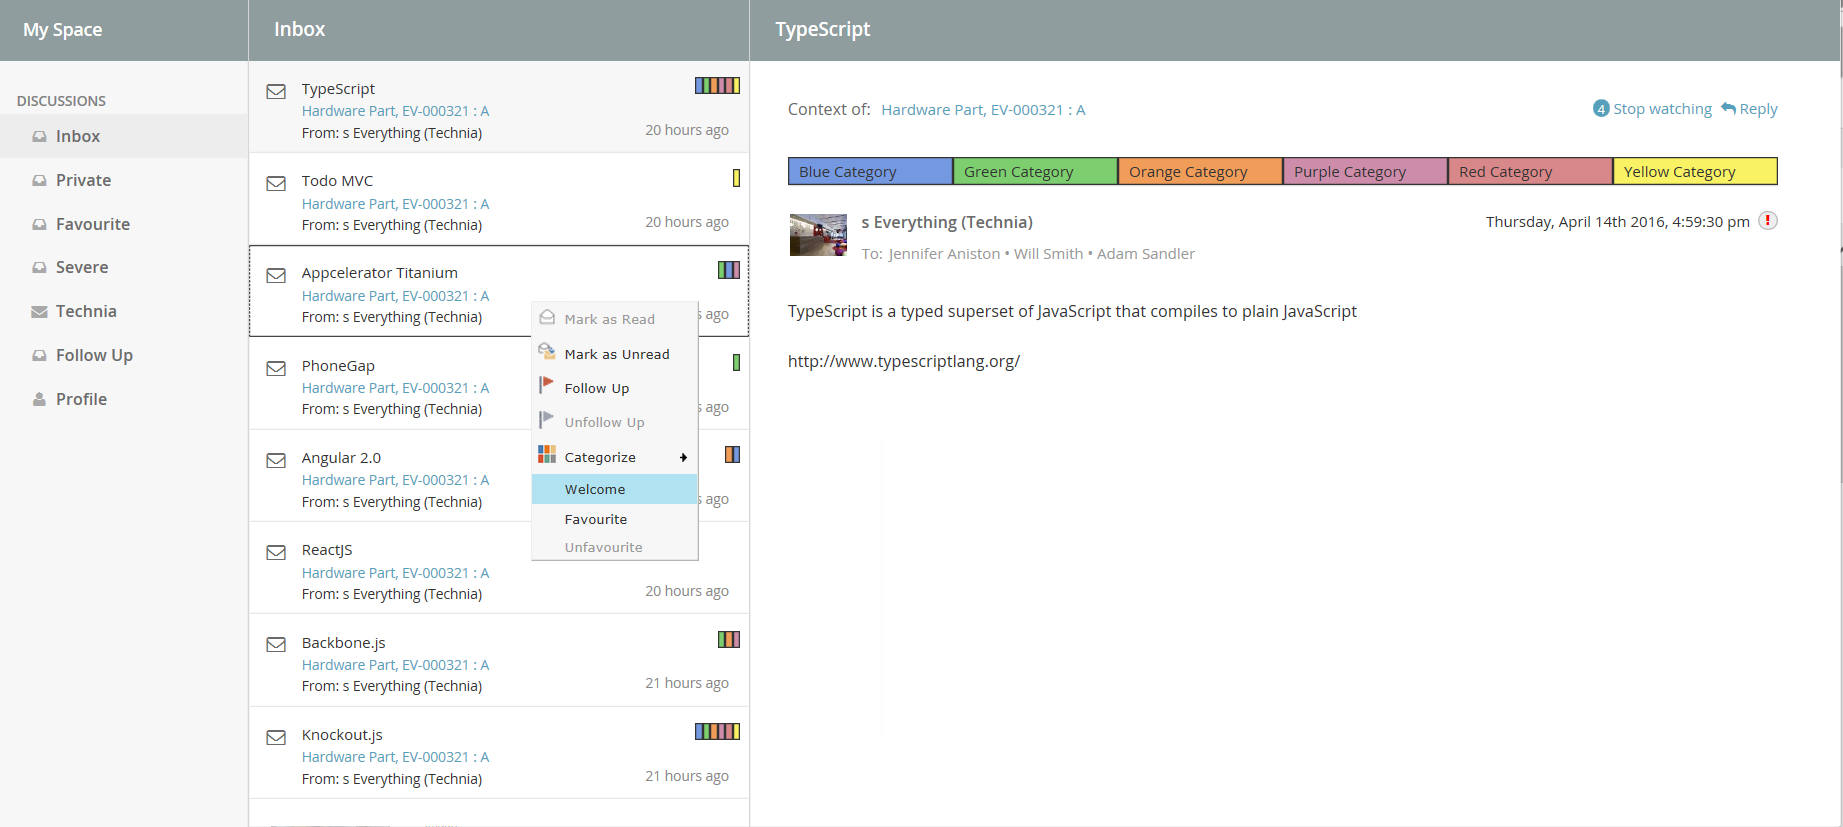Open the ReactJS message in Inbox

(327, 550)
